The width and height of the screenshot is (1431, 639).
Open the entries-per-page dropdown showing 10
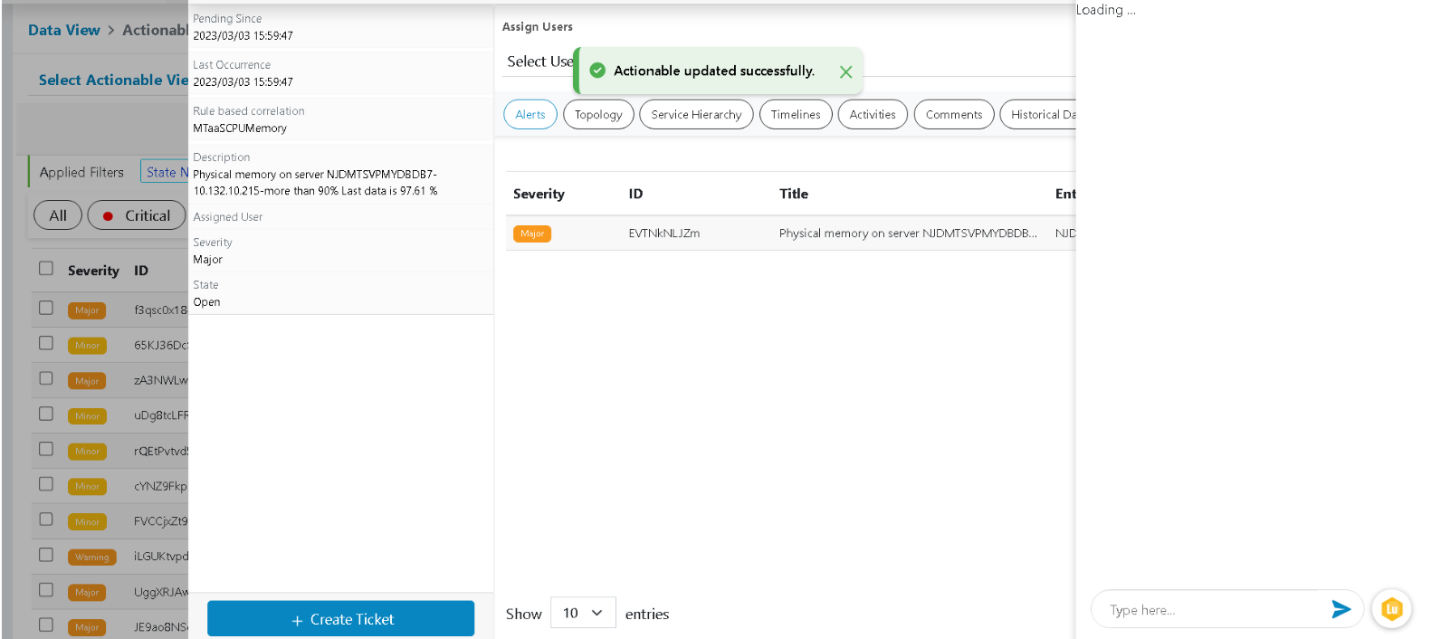(x=583, y=613)
